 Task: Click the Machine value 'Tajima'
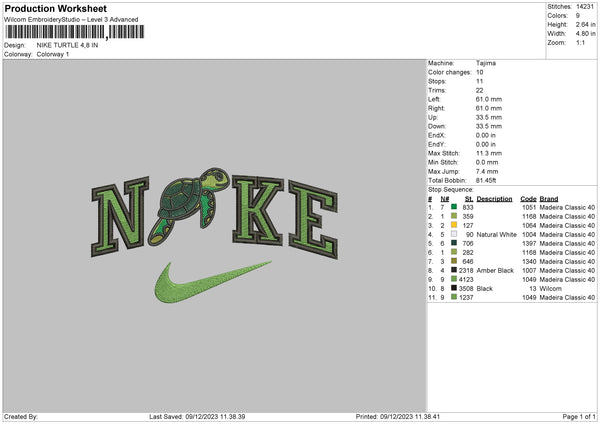tap(486, 63)
